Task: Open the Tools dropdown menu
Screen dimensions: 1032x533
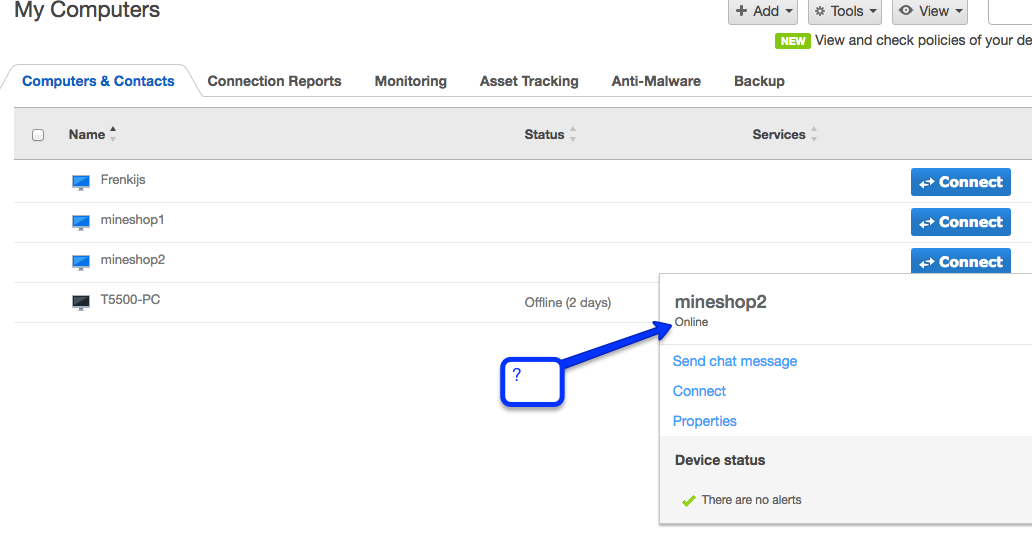Action: (x=845, y=11)
